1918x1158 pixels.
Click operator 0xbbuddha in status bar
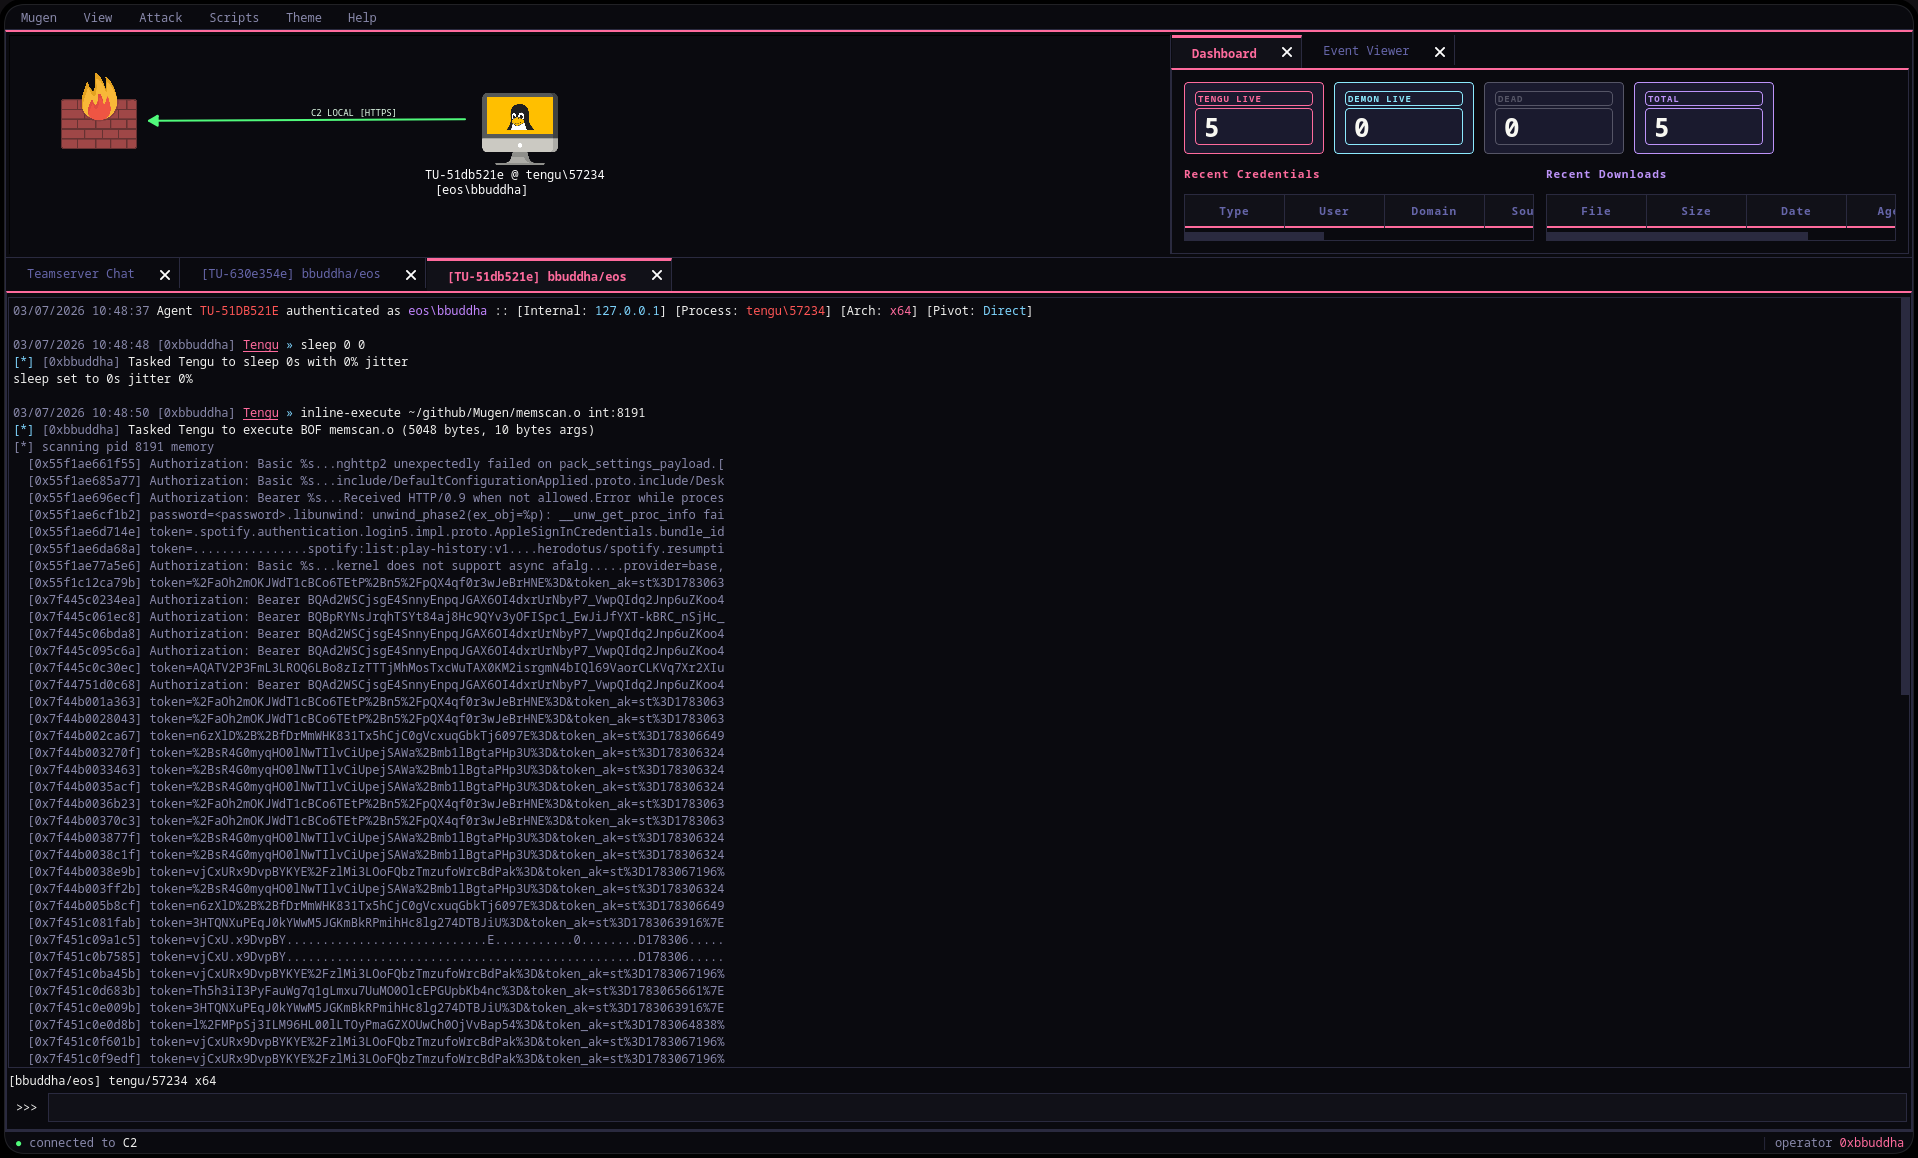click(x=1839, y=1143)
